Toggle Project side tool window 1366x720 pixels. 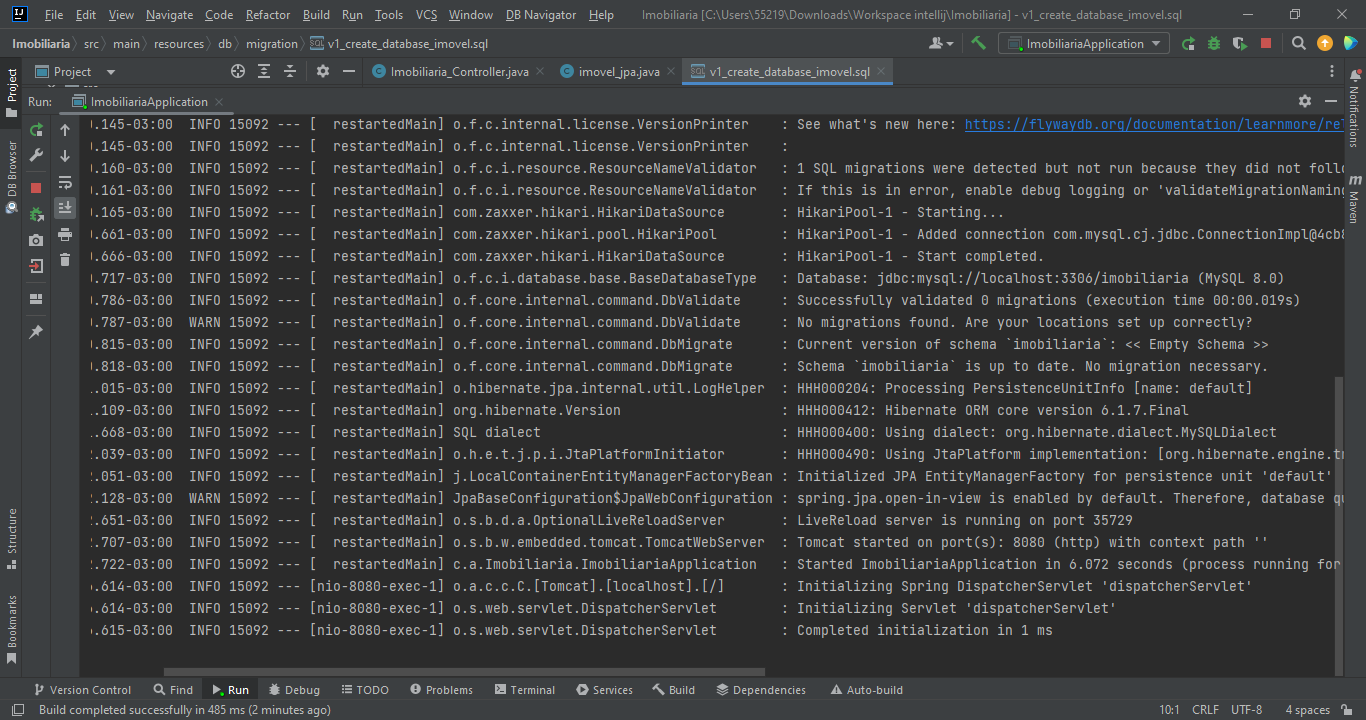pos(11,92)
